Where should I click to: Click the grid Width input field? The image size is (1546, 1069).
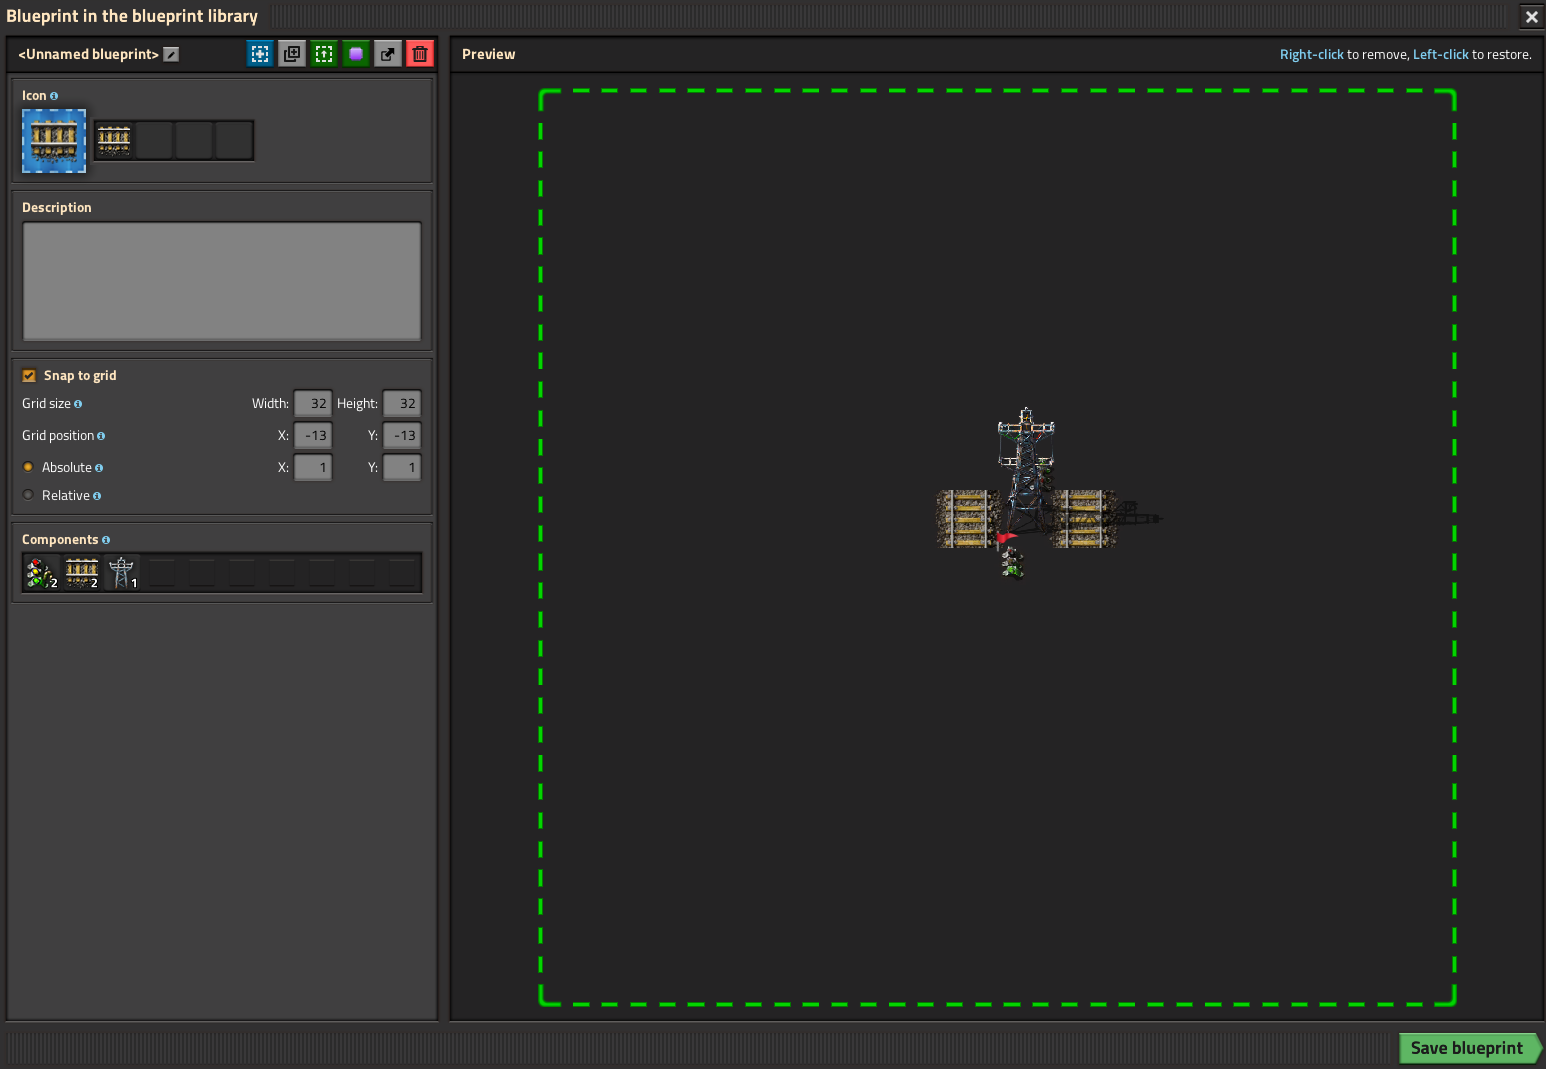[x=313, y=404]
